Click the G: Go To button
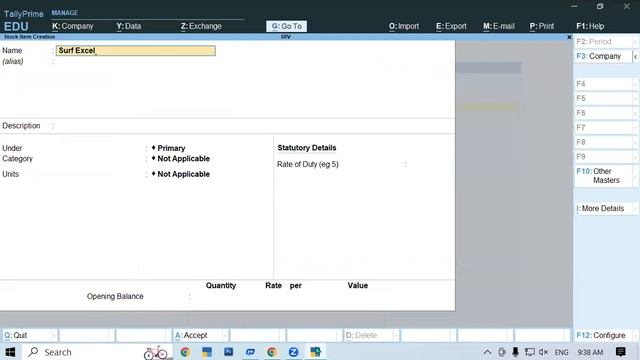The height and width of the screenshot is (360, 640). coord(287,26)
